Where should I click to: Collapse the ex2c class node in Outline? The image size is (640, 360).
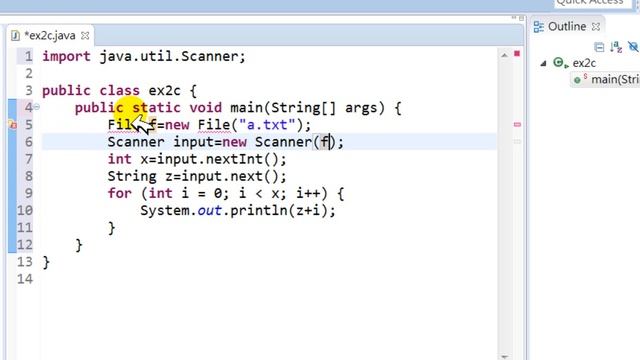pyautogui.click(x=543, y=63)
